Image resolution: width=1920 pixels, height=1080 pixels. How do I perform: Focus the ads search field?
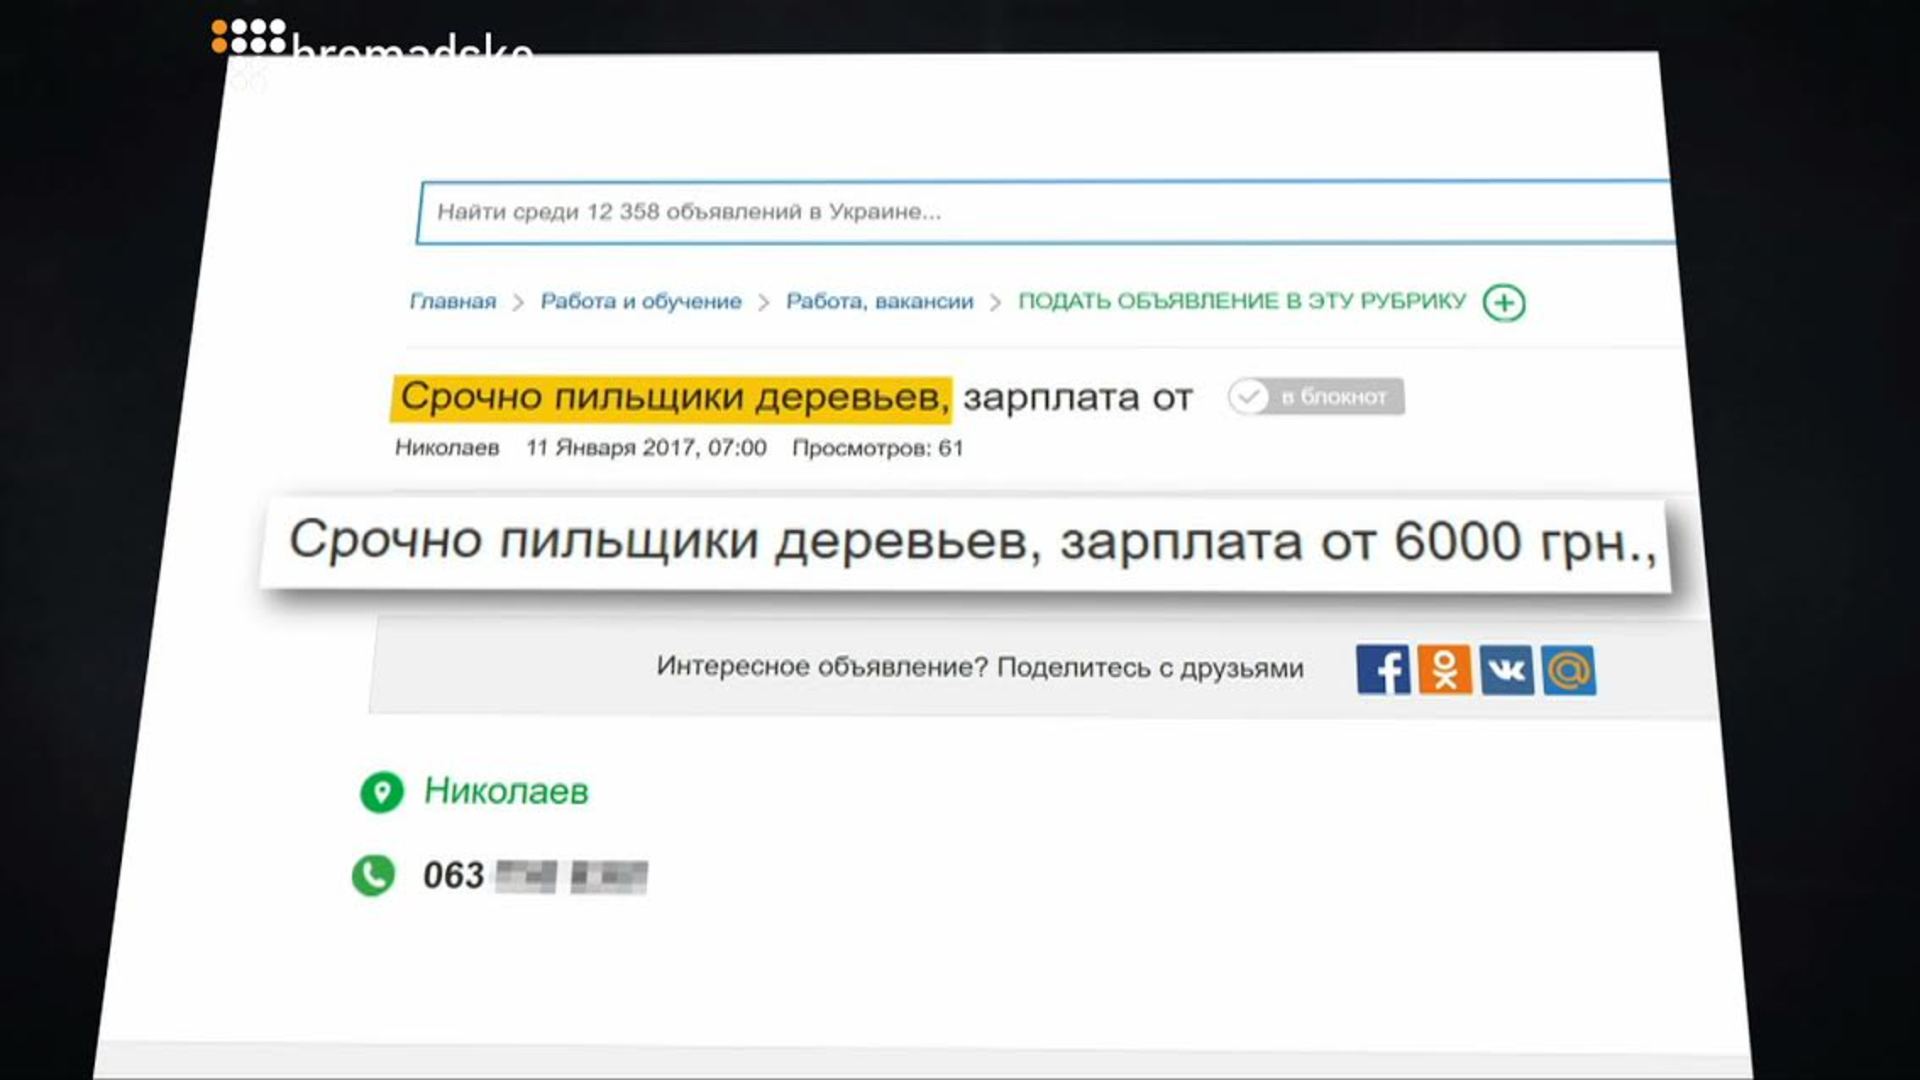coord(1040,212)
